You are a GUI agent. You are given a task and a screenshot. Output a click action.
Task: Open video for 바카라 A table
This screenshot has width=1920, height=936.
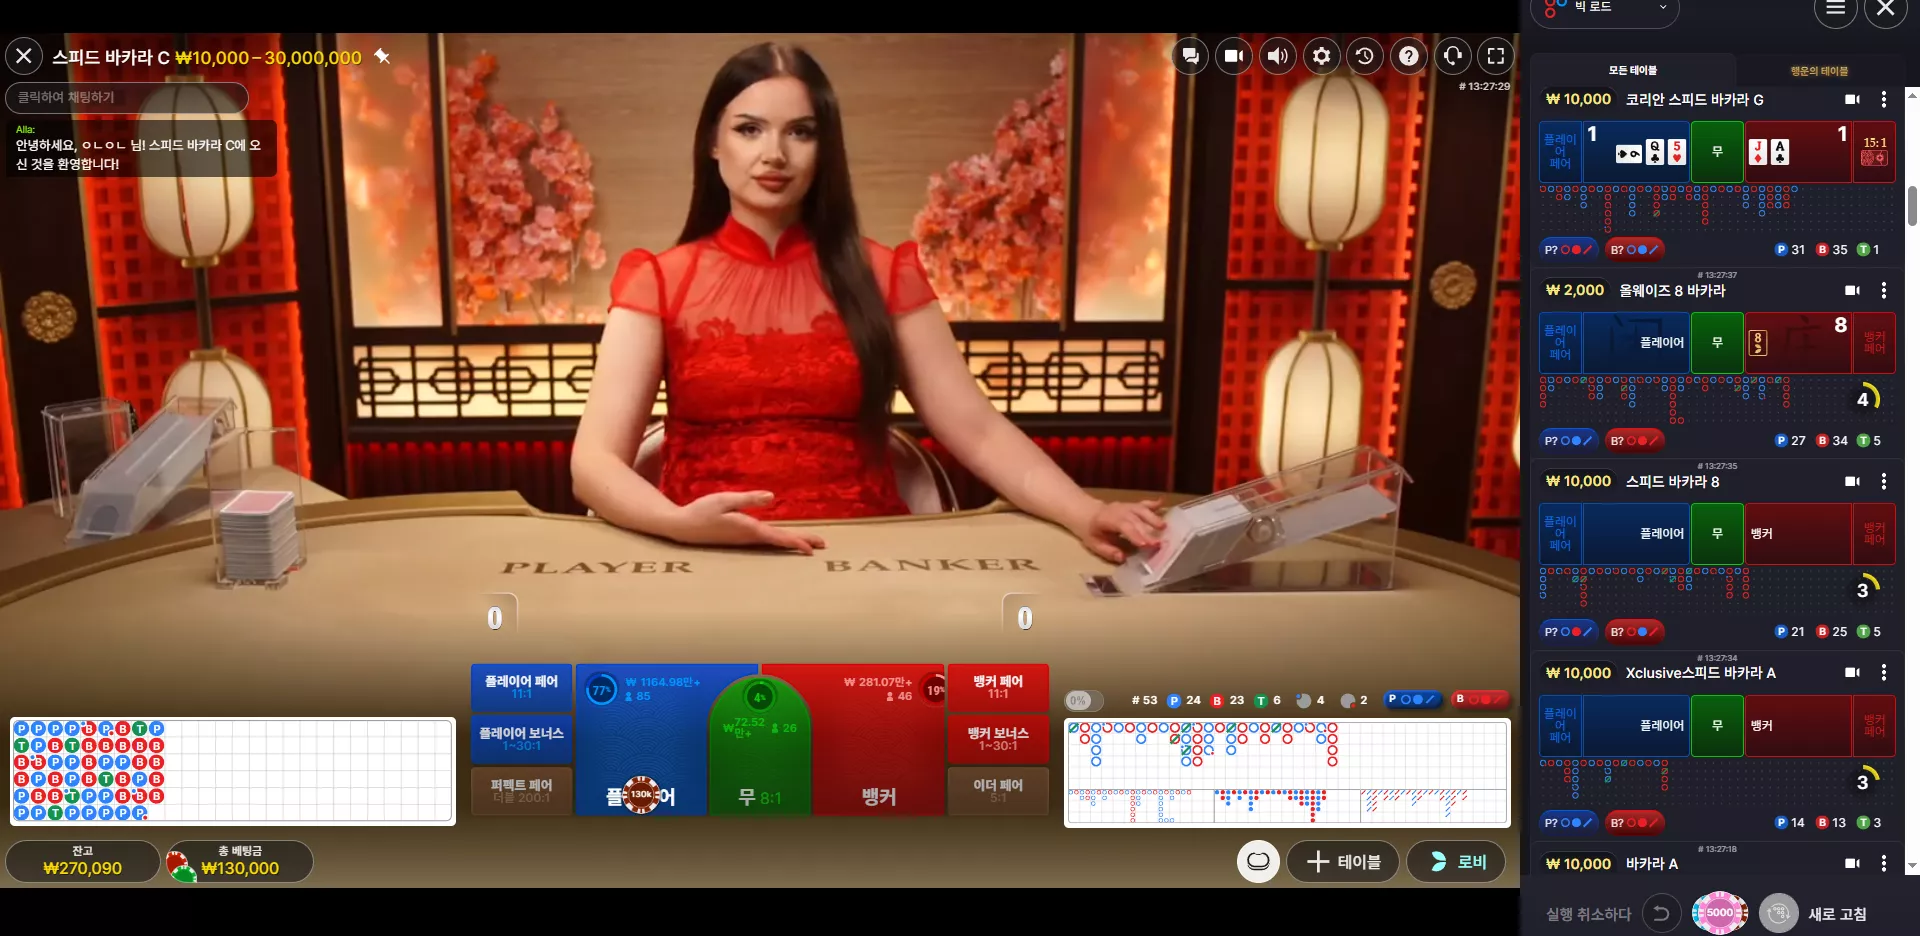(x=1852, y=863)
